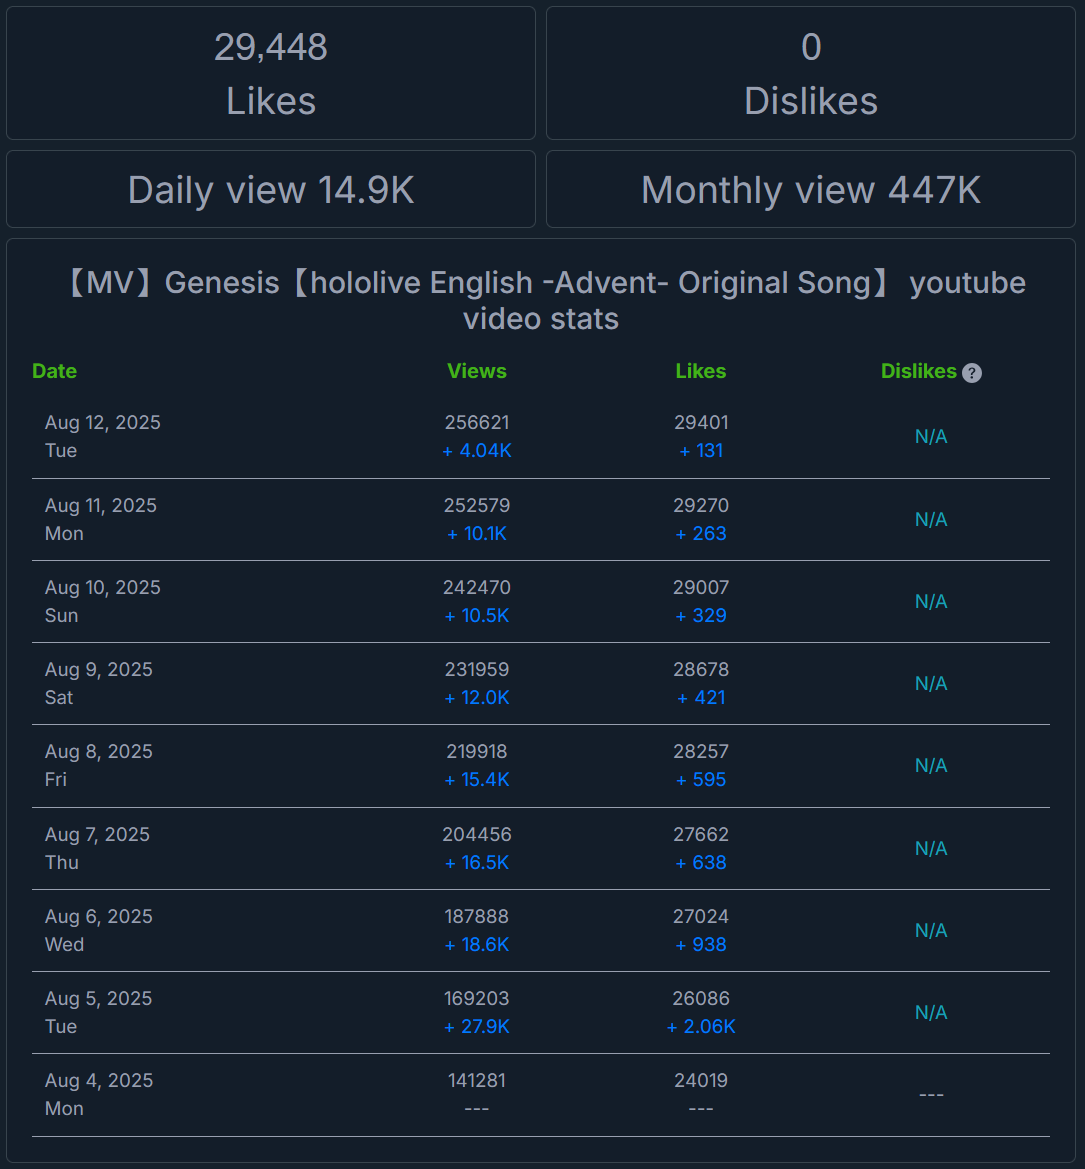
Task: Click the 219918 views count for Aug 8
Action: tap(477, 752)
